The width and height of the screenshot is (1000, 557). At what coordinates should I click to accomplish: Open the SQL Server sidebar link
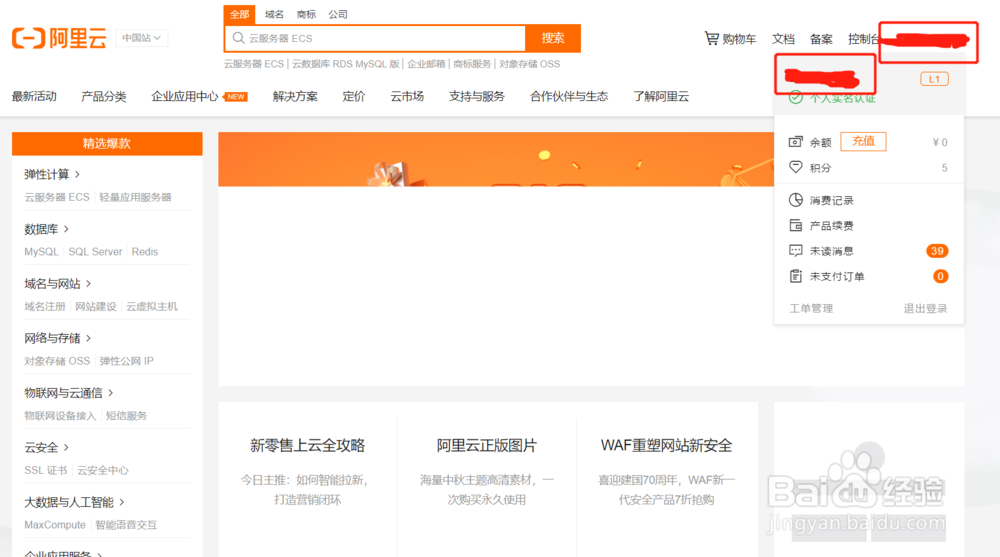(95, 251)
